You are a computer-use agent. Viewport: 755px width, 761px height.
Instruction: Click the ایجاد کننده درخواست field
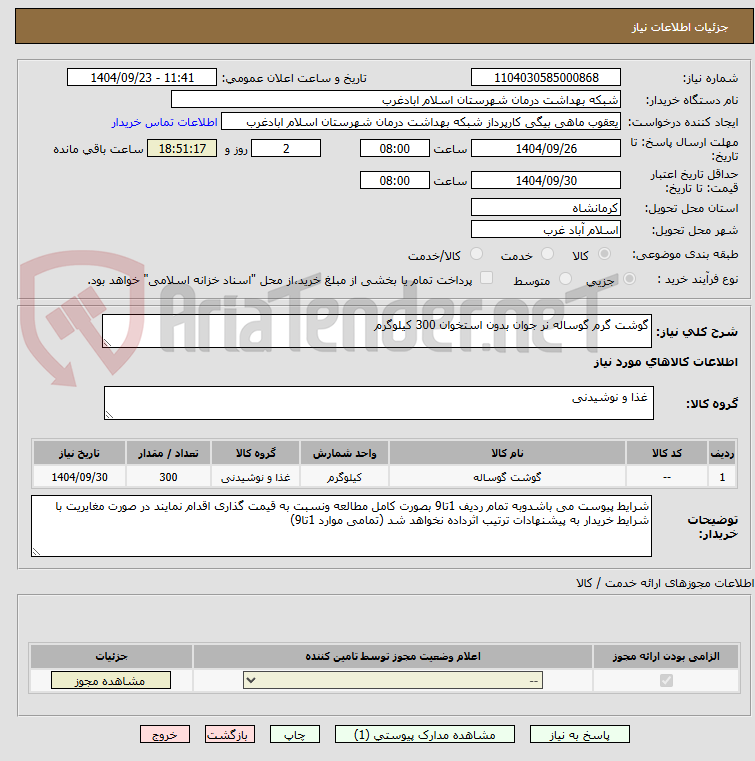coord(421,122)
